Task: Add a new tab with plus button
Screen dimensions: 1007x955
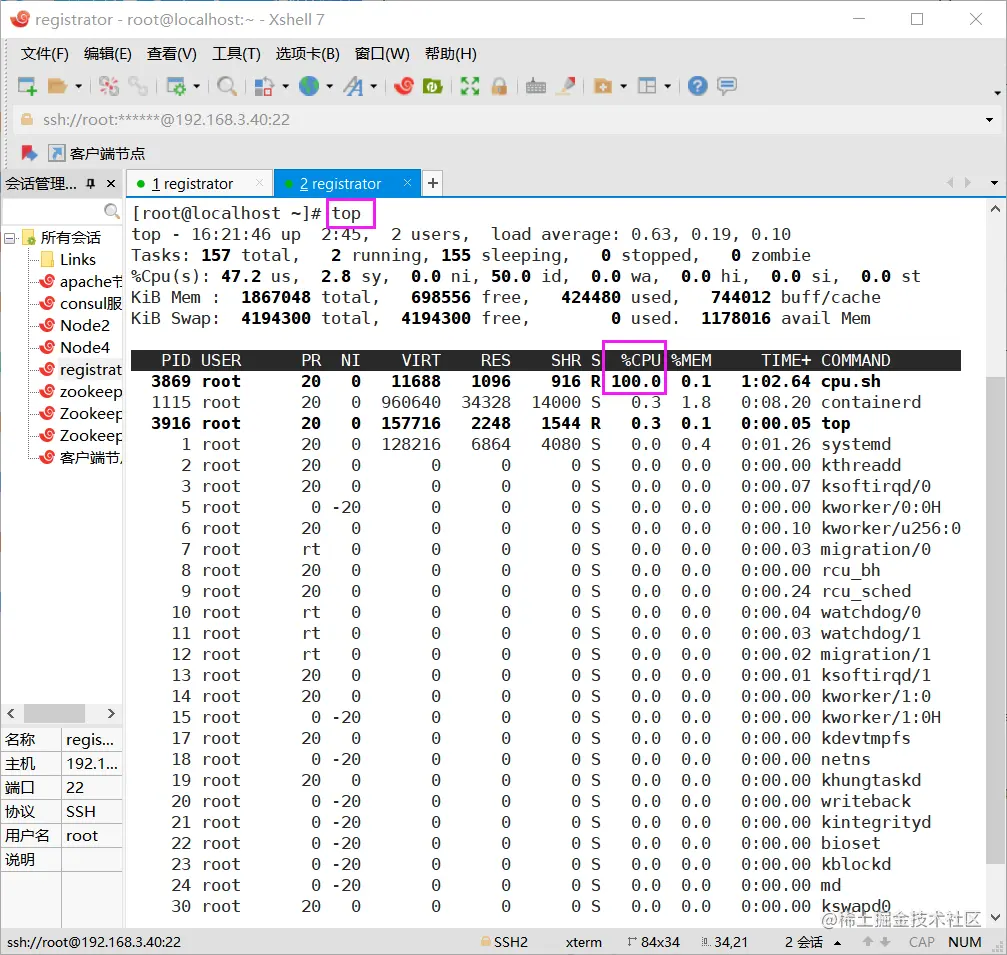Action: click(x=433, y=184)
